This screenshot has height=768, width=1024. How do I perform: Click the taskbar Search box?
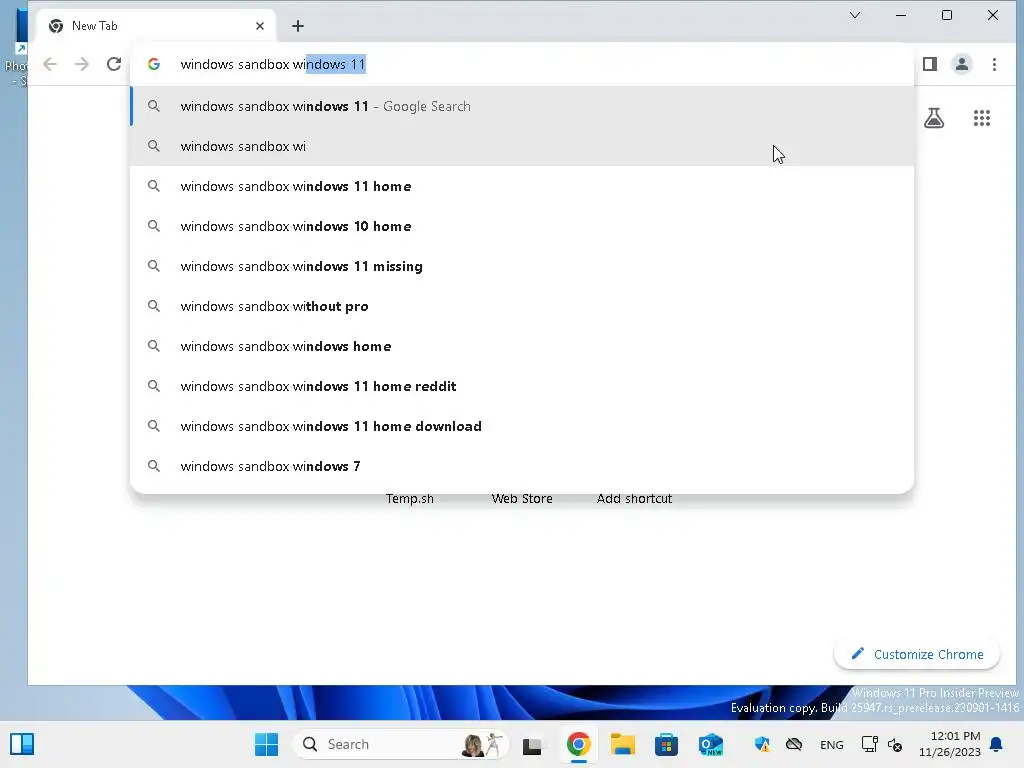tap(400, 744)
